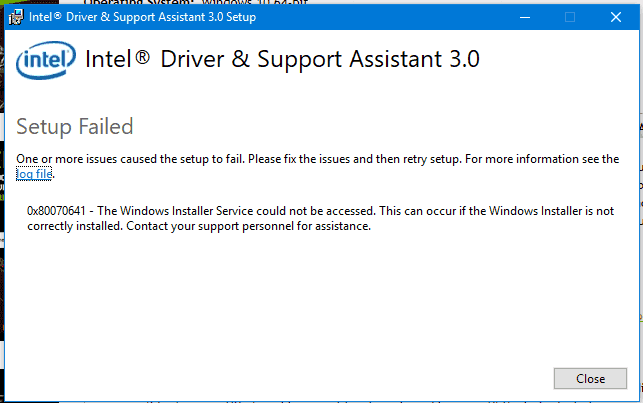Image resolution: width=643 pixels, height=403 pixels.
Task: Click the Close button
Action: click(x=590, y=378)
